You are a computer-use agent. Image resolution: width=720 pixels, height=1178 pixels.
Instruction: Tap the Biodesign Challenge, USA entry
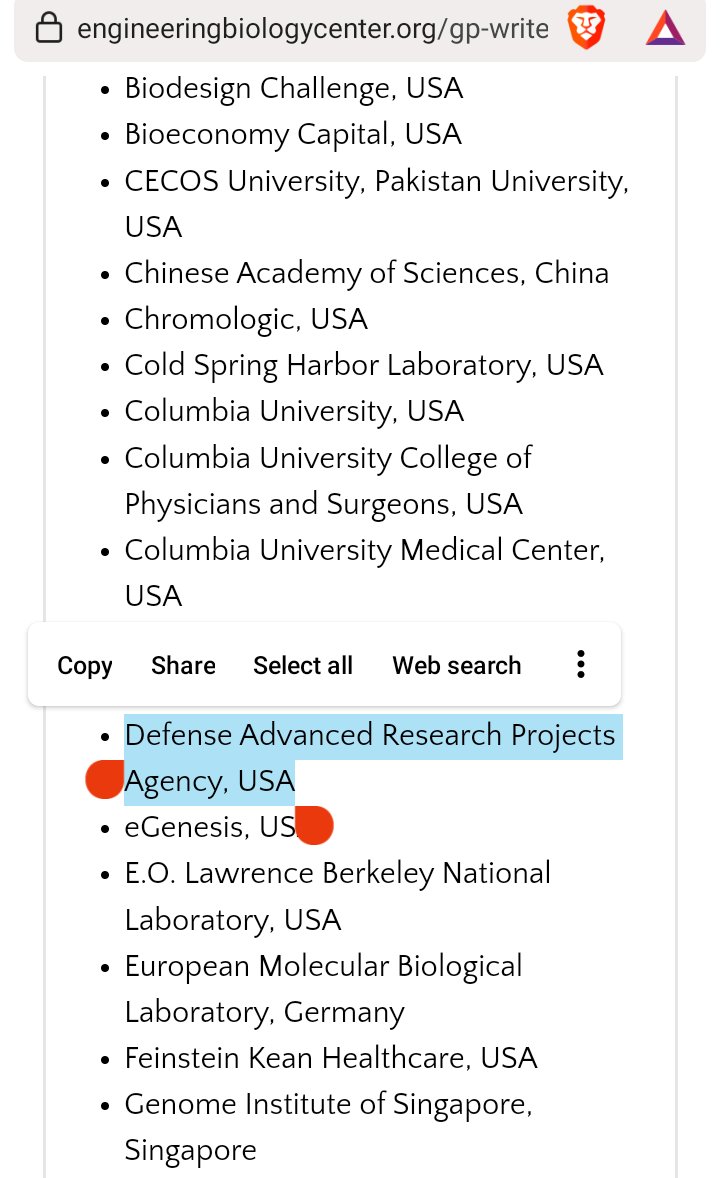click(293, 88)
